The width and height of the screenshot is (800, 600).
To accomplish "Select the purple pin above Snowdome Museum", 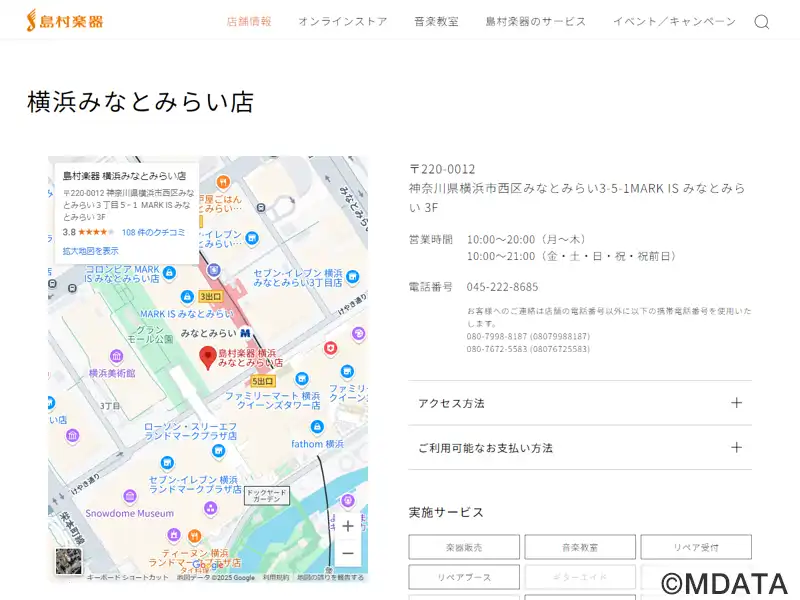I will 130,496.
